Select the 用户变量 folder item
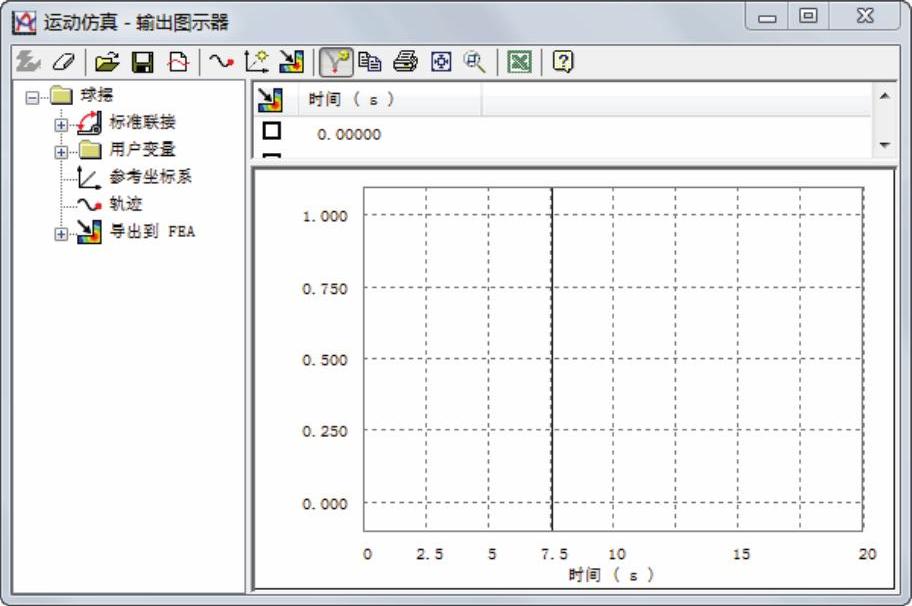 pyautogui.click(x=142, y=149)
